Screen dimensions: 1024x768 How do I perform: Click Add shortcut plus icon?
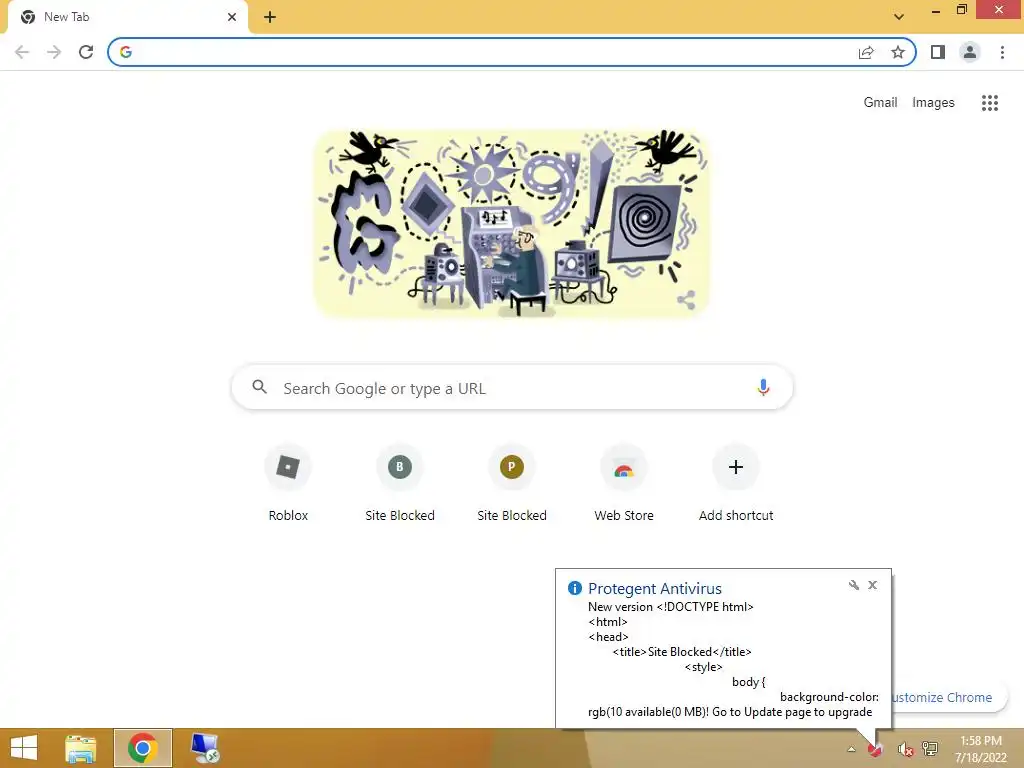[736, 467]
